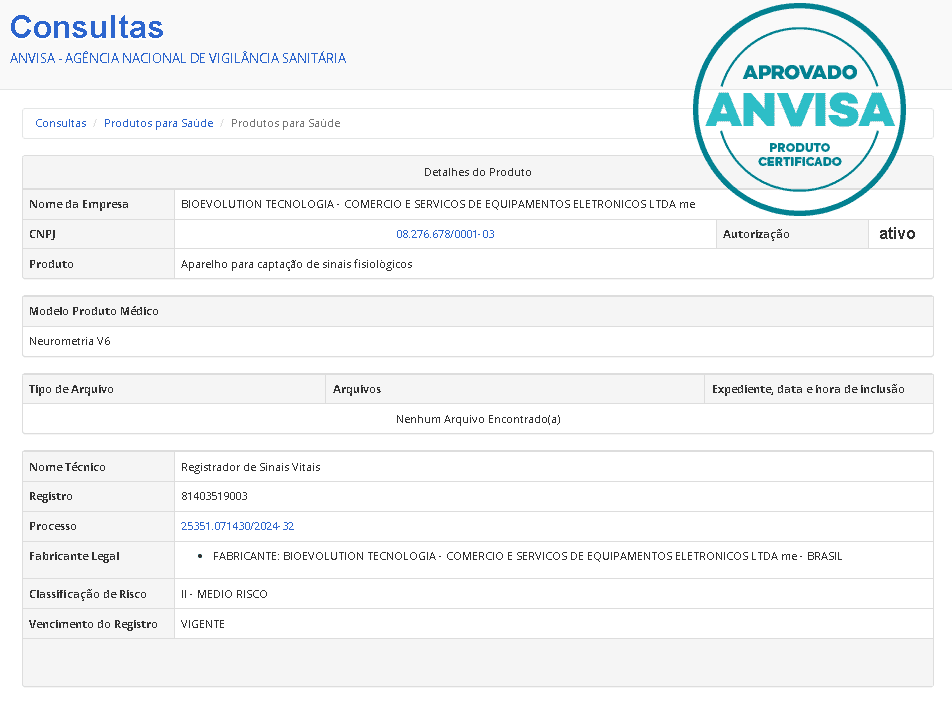Click the APROVADO ANVISA certification stamp
952x702 pixels.
[x=799, y=108]
